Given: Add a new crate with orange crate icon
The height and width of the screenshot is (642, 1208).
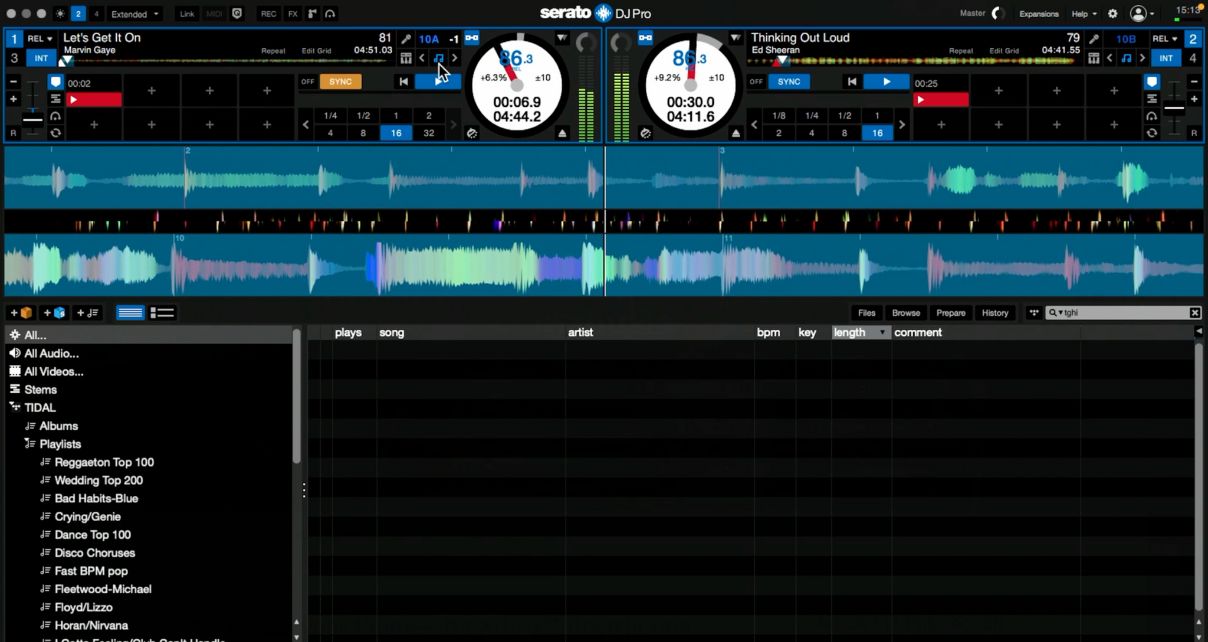Looking at the screenshot, I should point(21,313).
